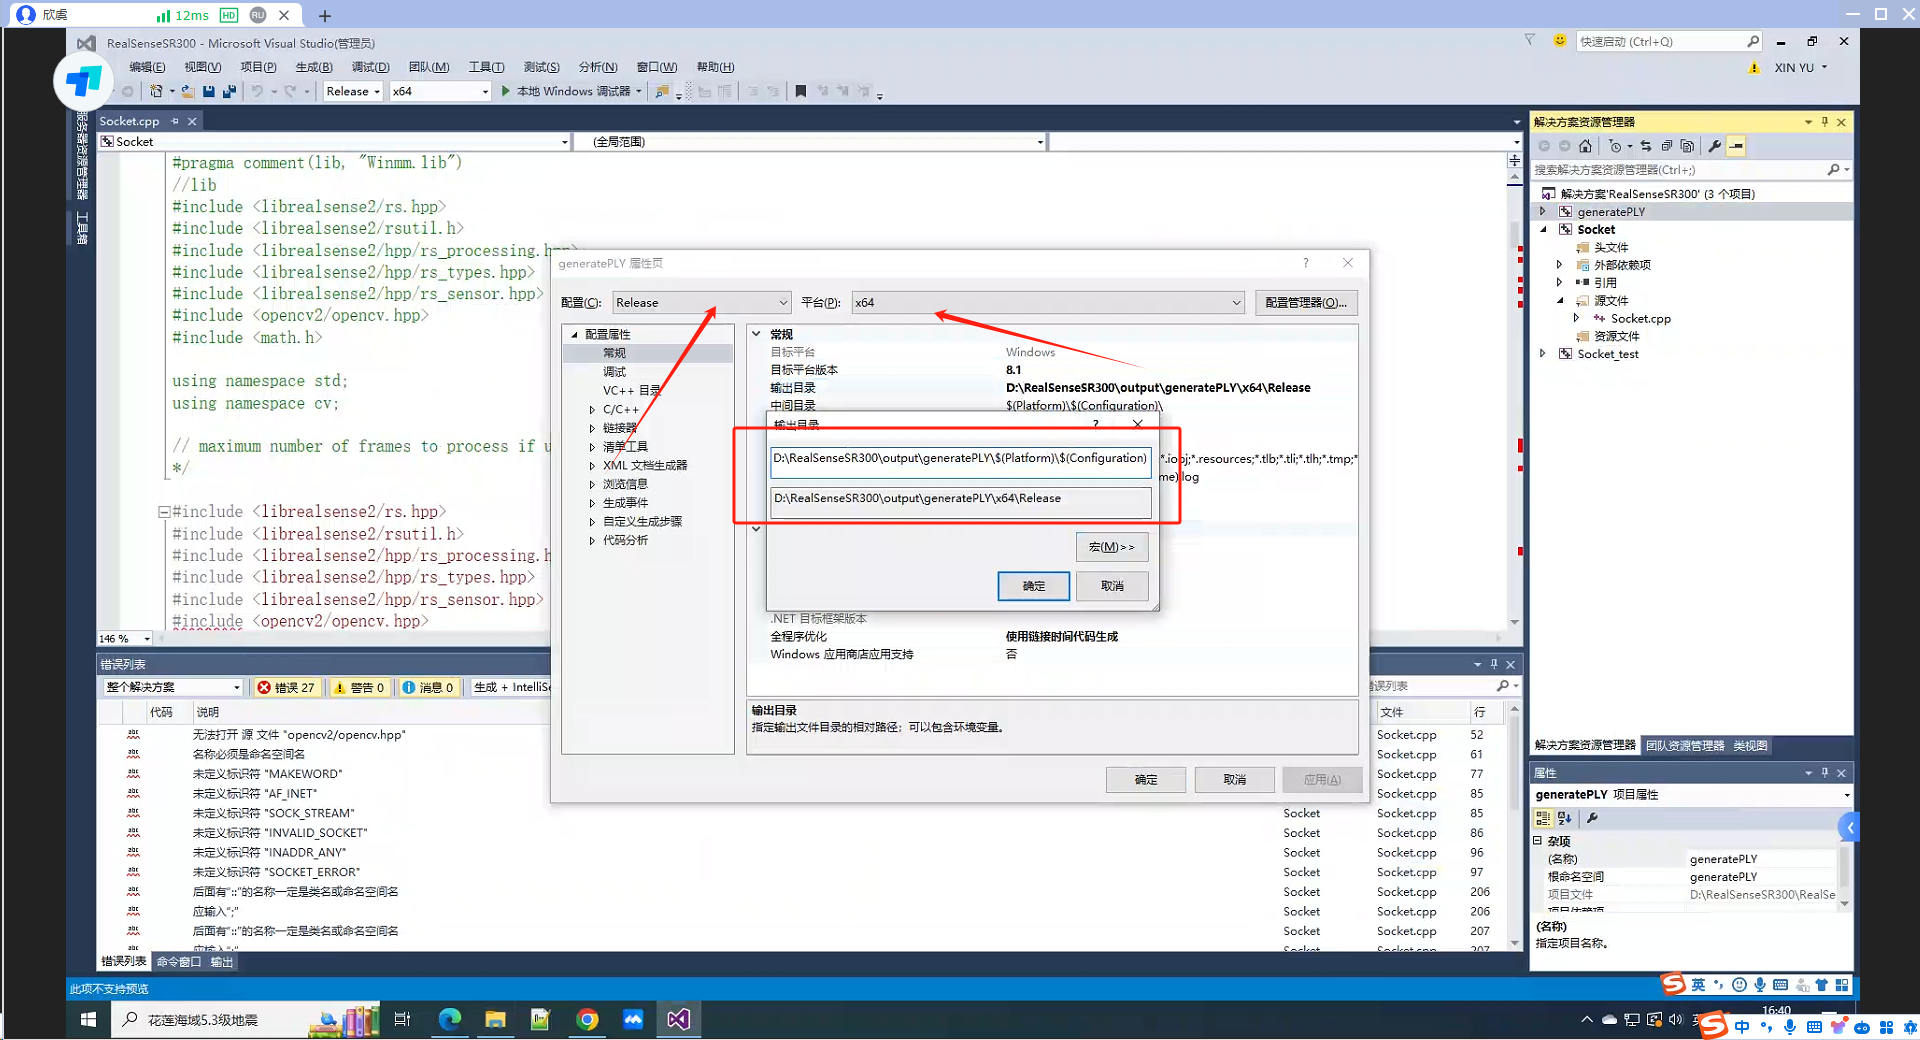The image size is (1920, 1040).
Task: Switch to the 命令窗口 tab at the bottom
Action: pos(179,962)
